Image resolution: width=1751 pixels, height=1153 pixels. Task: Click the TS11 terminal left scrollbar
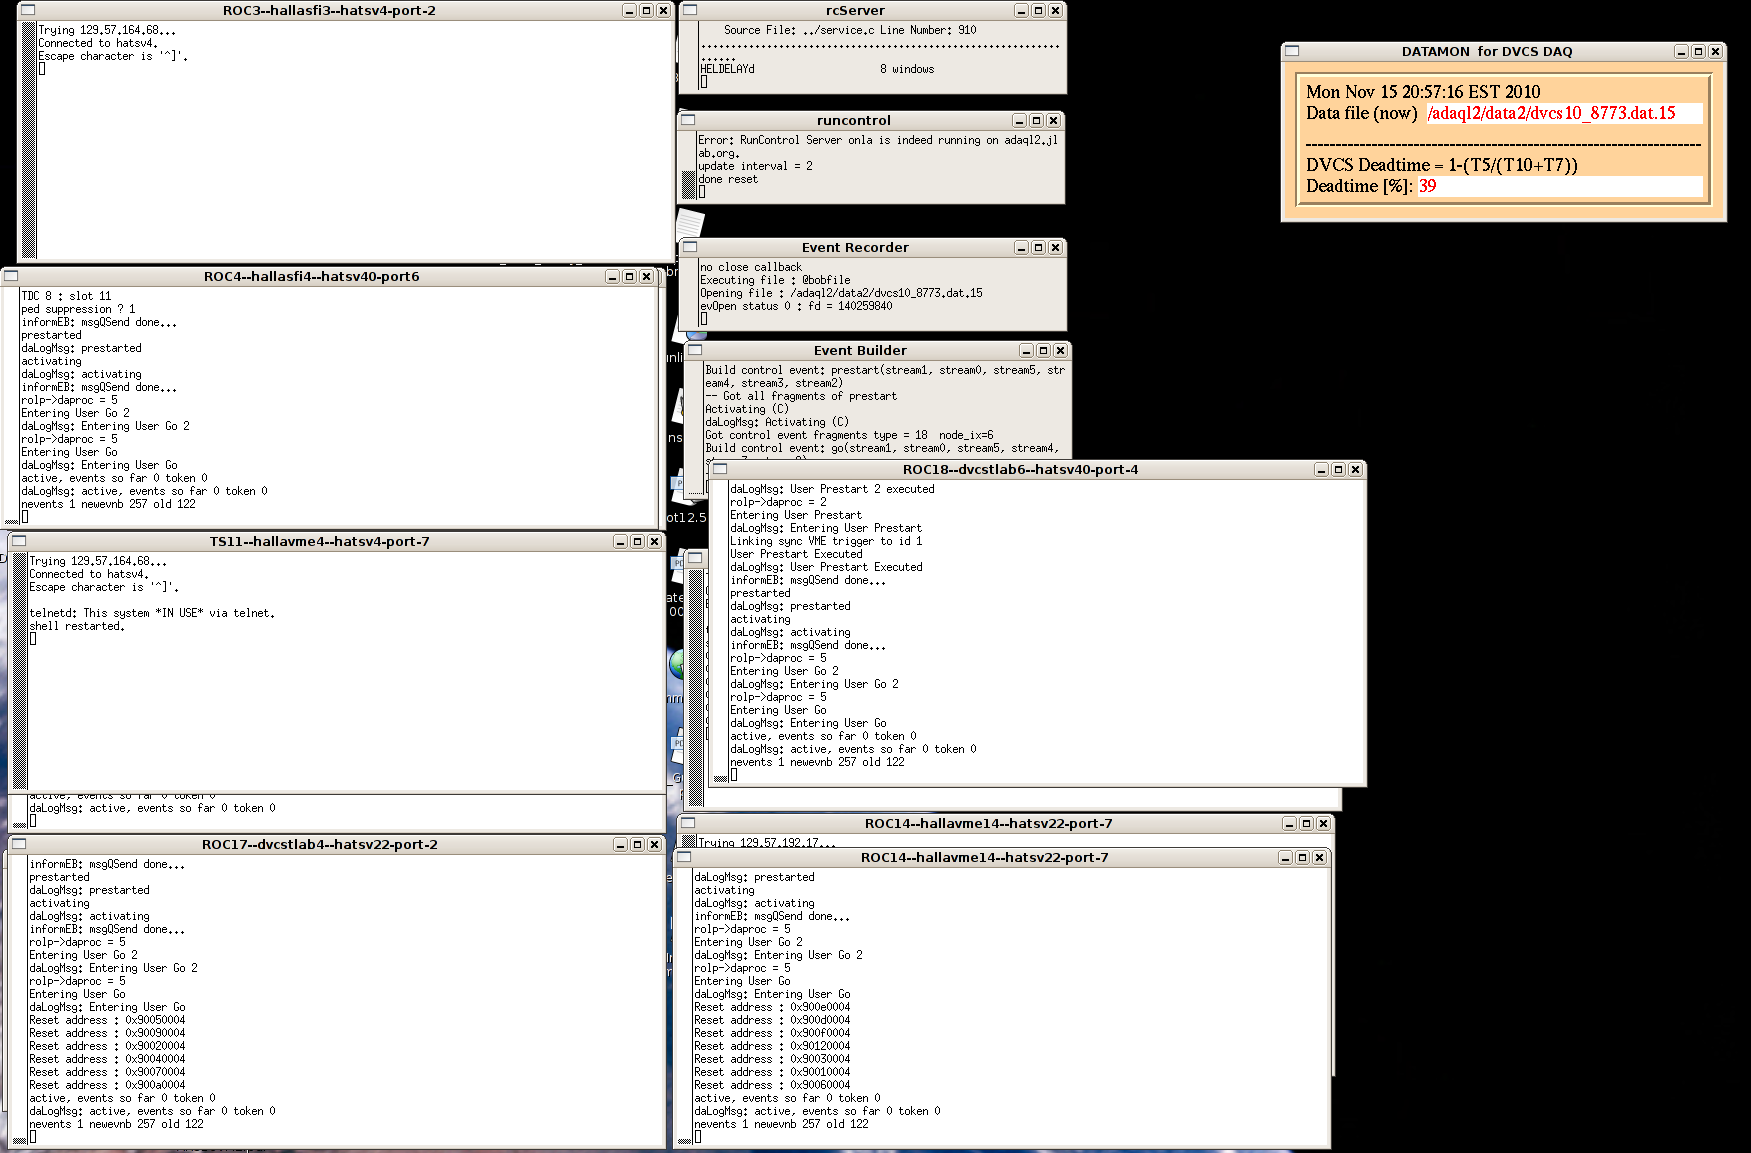(19, 670)
